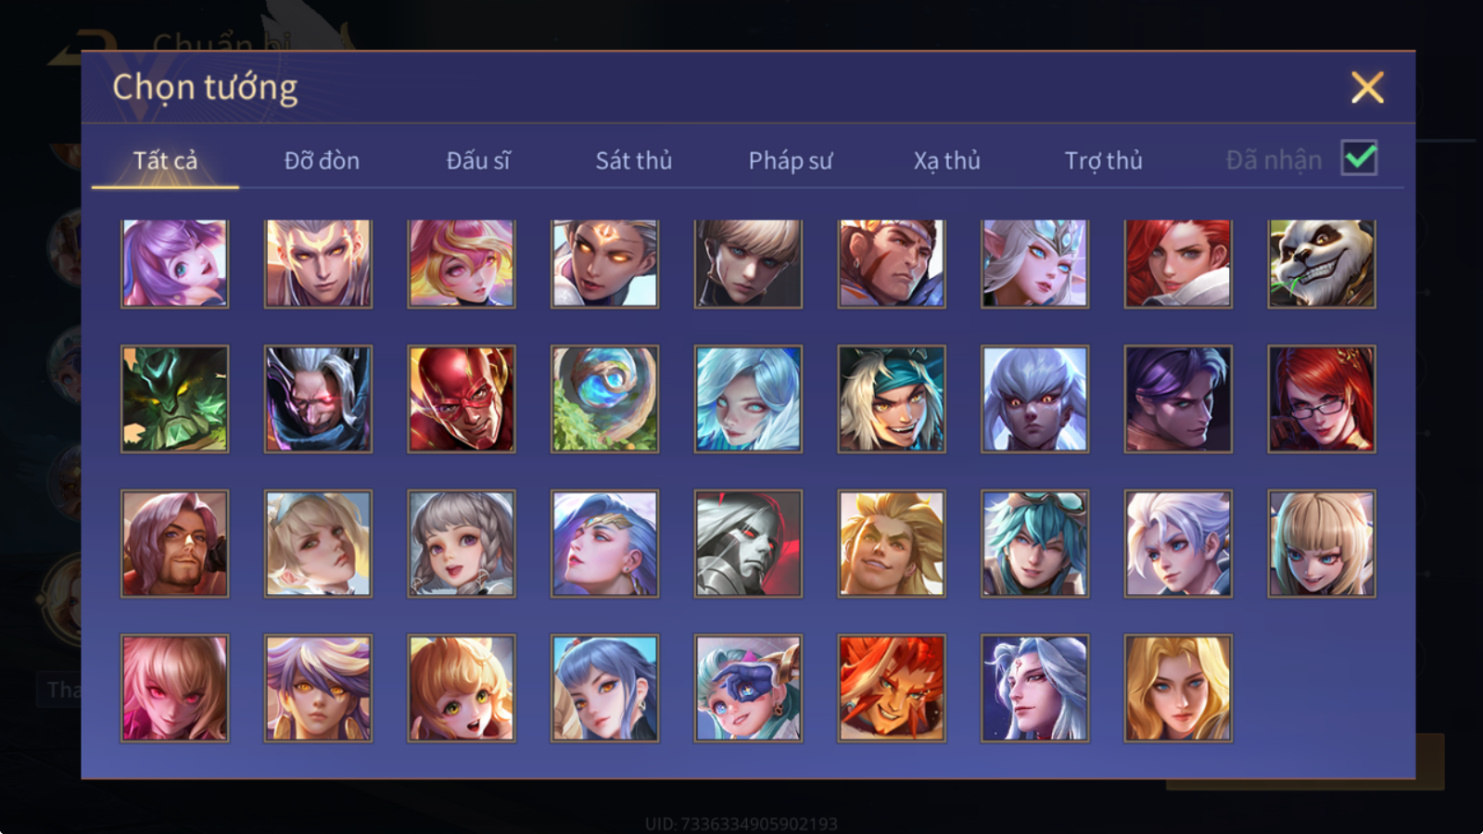Choose the blonde long-haired woman hero
Screen dimensions: 1483x834
click(x=1178, y=688)
